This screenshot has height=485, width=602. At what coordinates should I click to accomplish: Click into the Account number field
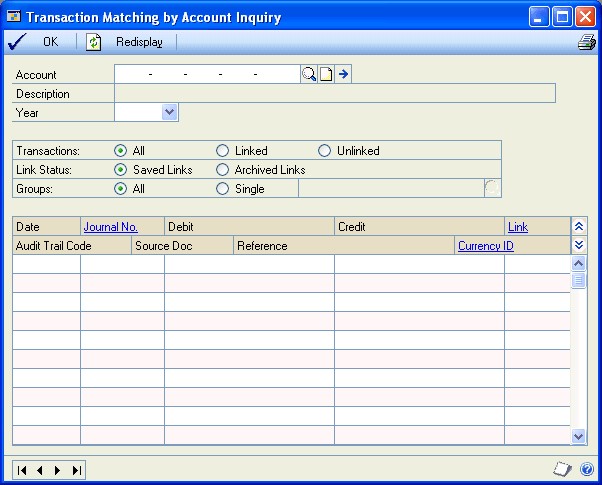pos(207,74)
